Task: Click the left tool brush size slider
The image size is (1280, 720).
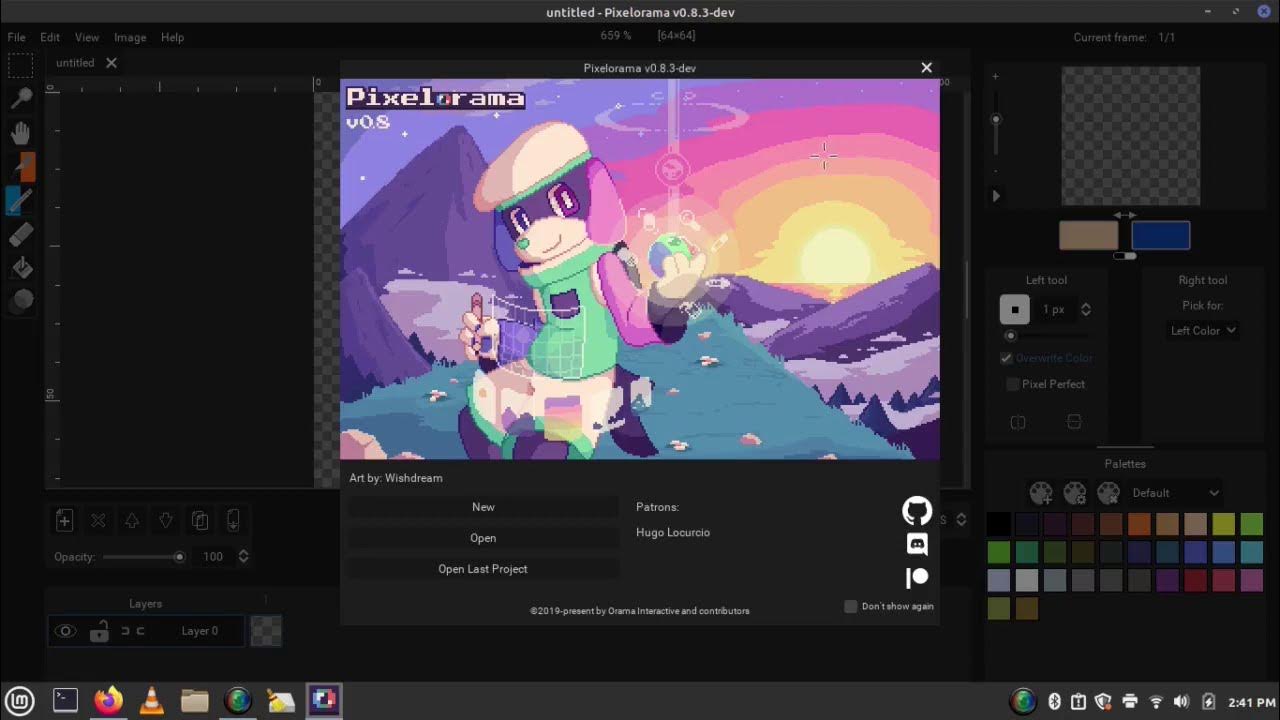Action: (x=1045, y=336)
